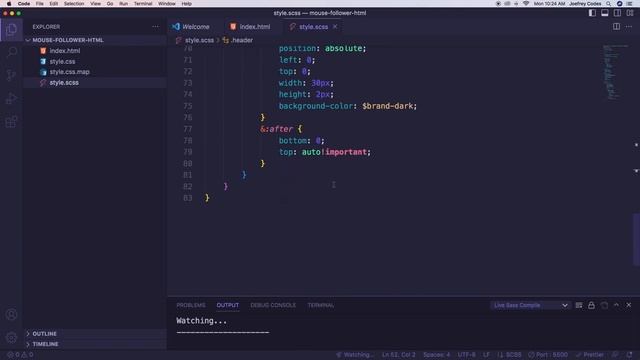Open the File menu
The width and height of the screenshot is (640, 360).
point(40,4)
